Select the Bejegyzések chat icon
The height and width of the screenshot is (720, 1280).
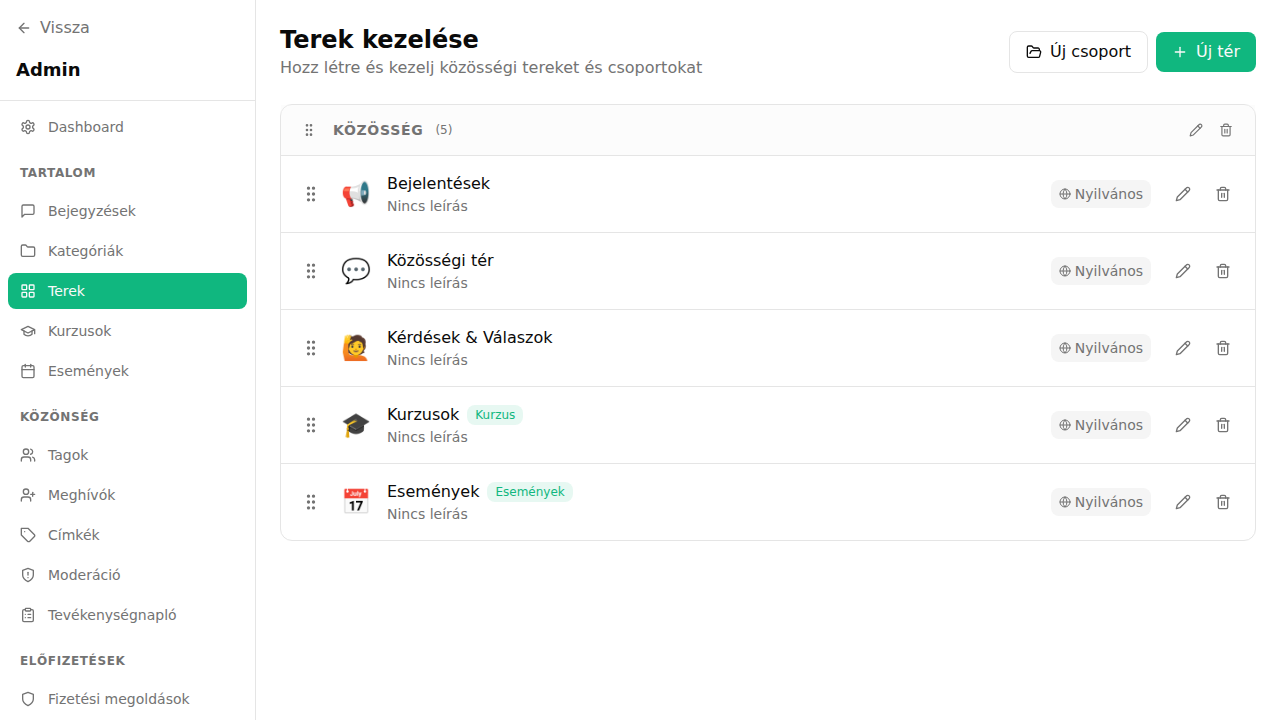28,210
